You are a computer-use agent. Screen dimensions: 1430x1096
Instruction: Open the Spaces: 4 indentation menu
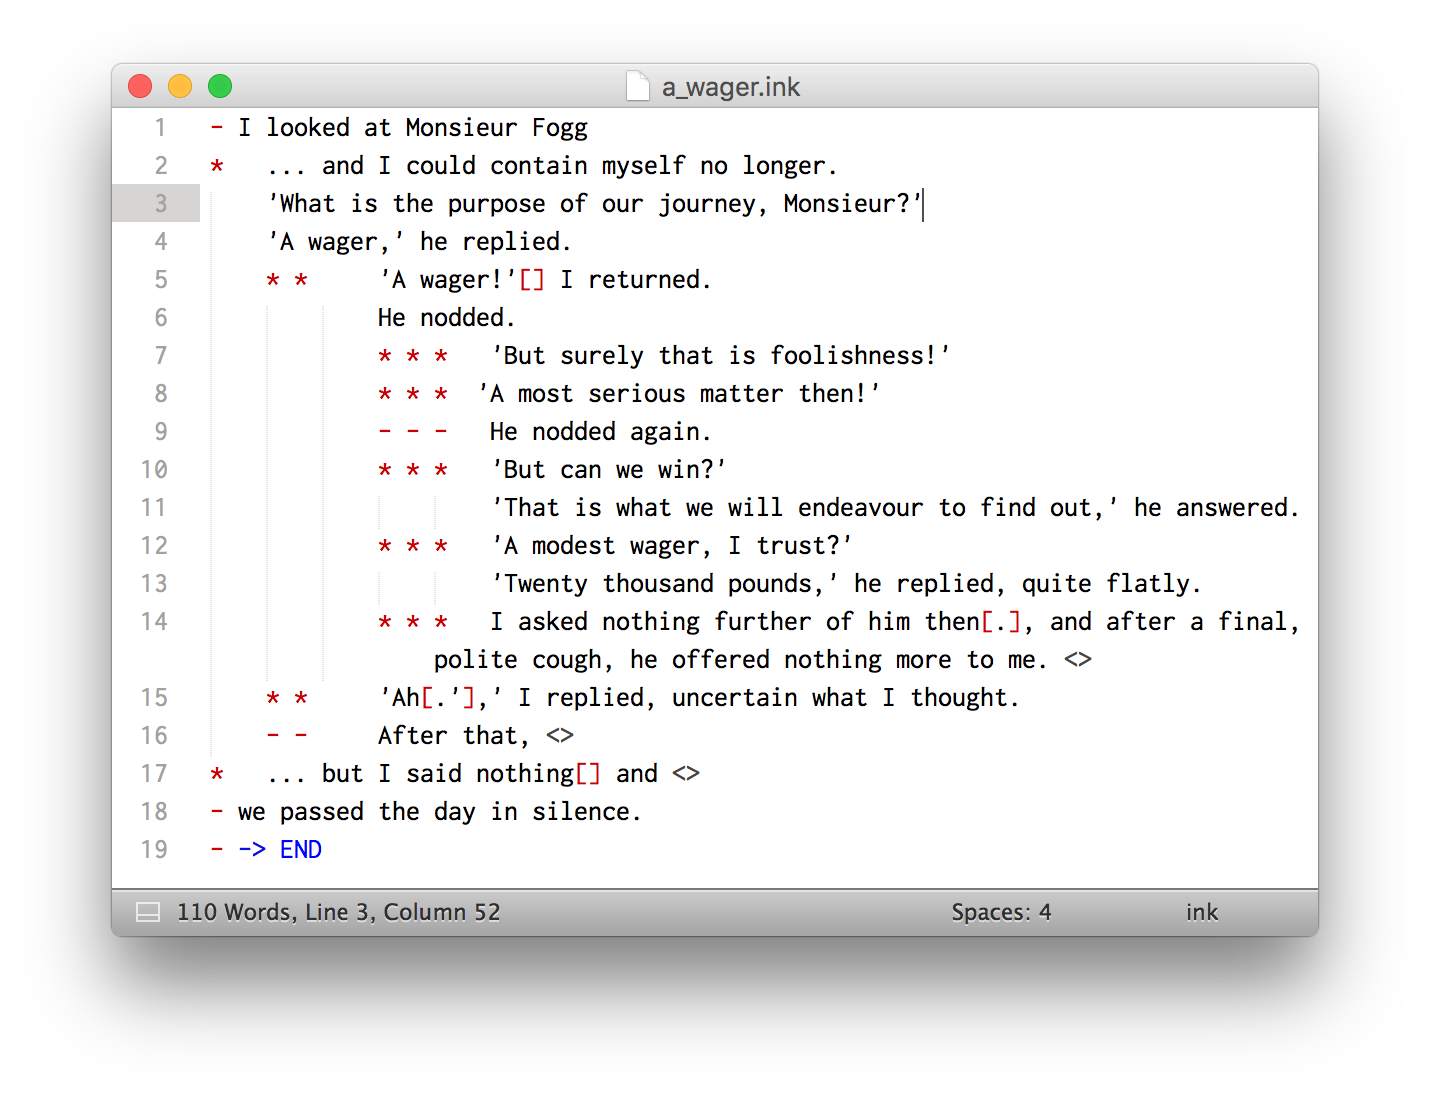click(x=1000, y=912)
